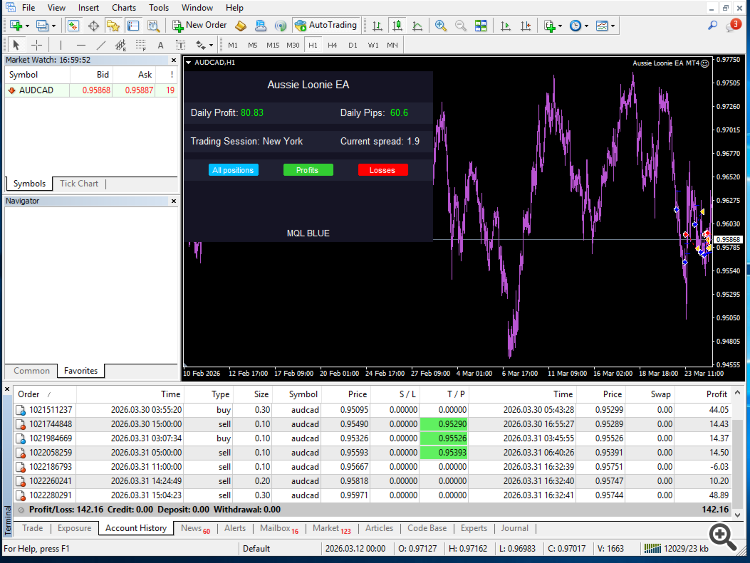The image size is (750, 563).
Task: Click the New Order button
Action: tap(199, 25)
